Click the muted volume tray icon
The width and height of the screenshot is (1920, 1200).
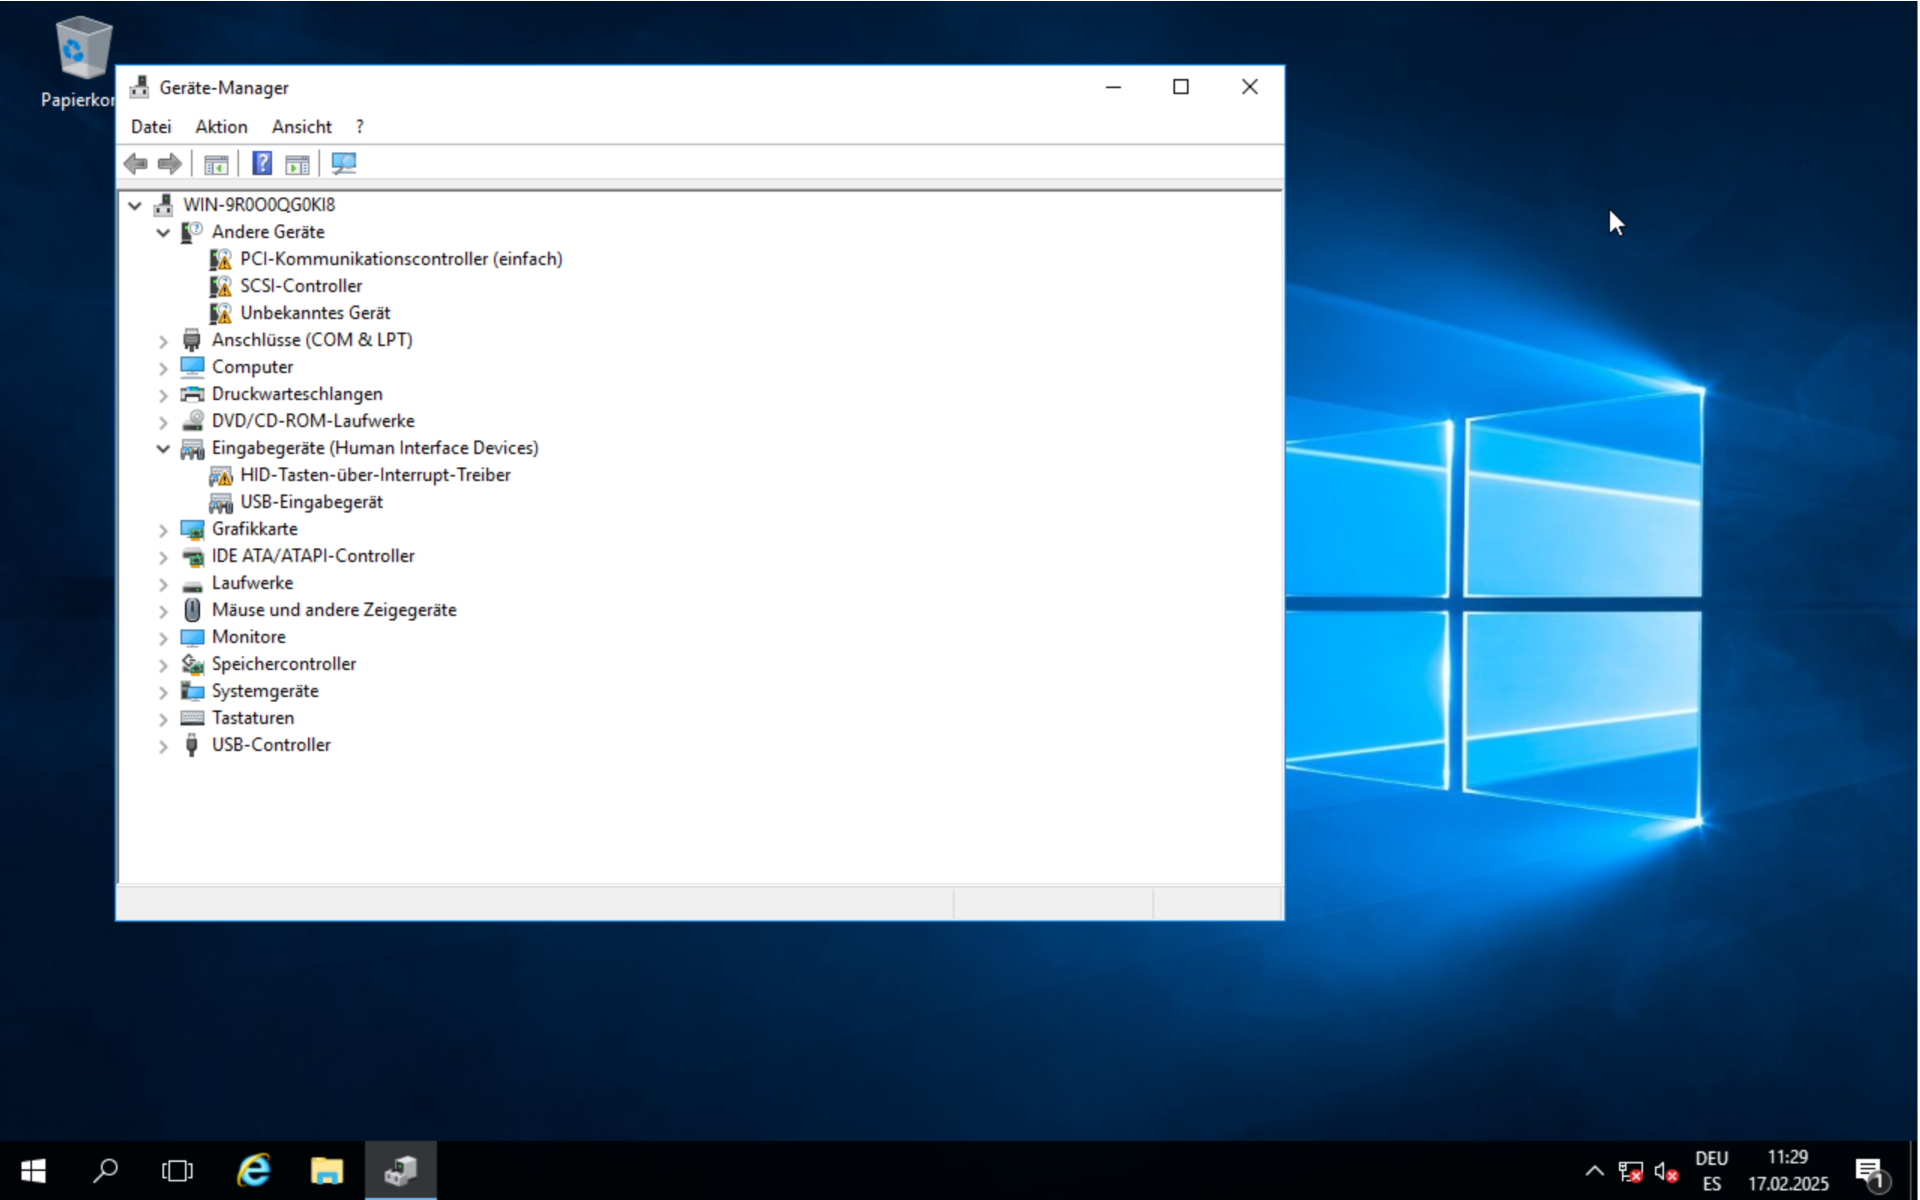click(1665, 1171)
